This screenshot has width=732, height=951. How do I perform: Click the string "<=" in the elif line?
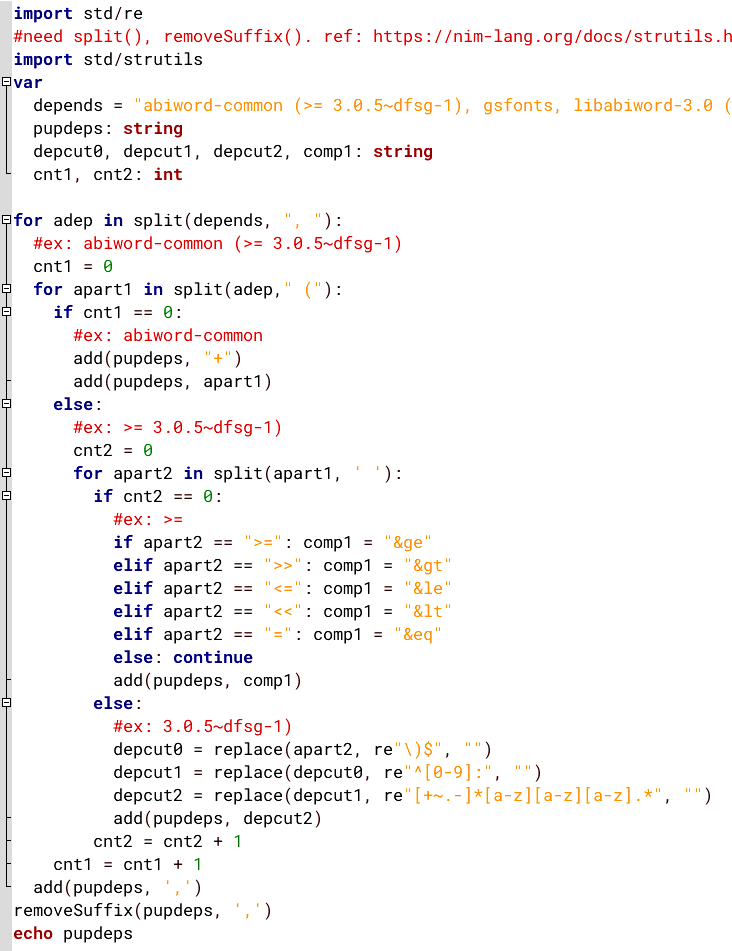pos(283,588)
